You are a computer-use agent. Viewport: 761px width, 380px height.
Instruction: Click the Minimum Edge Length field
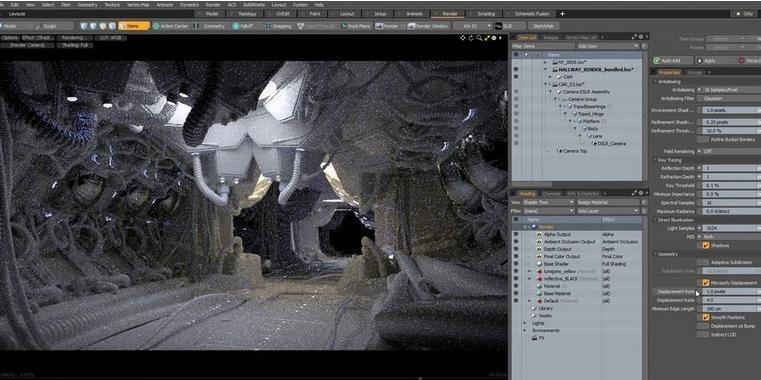(x=731, y=309)
